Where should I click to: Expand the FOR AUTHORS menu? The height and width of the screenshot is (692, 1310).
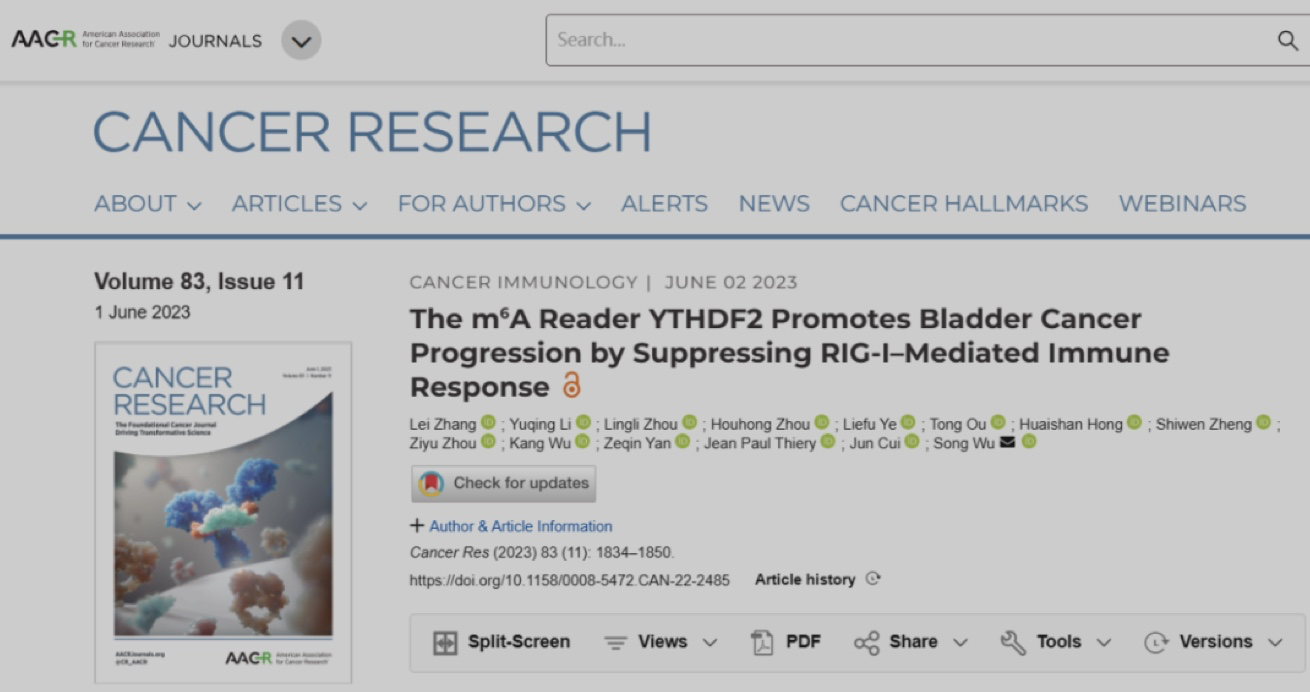tap(494, 204)
